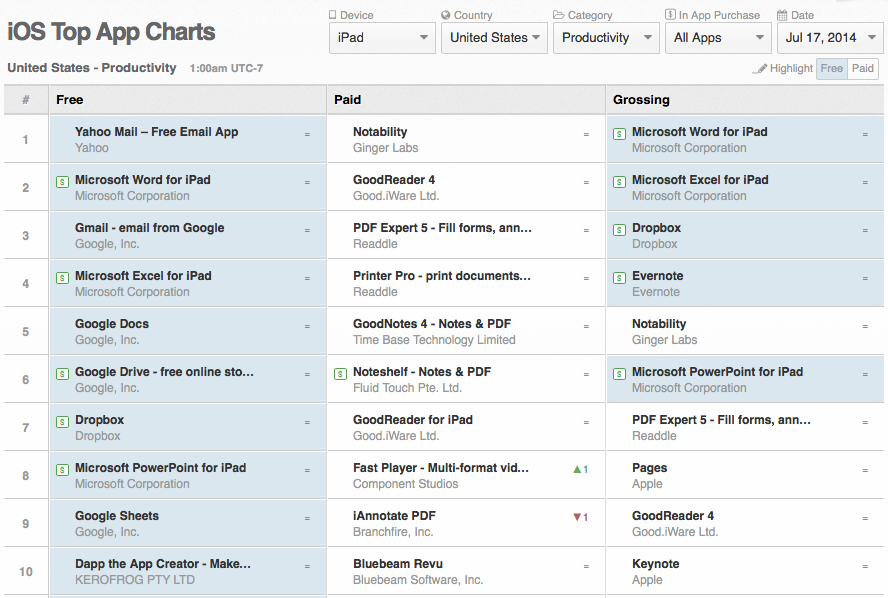Click the 1:00am UTC-7 timestamp
This screenshot has height=598, width=888.
click(x=226, y=69)
